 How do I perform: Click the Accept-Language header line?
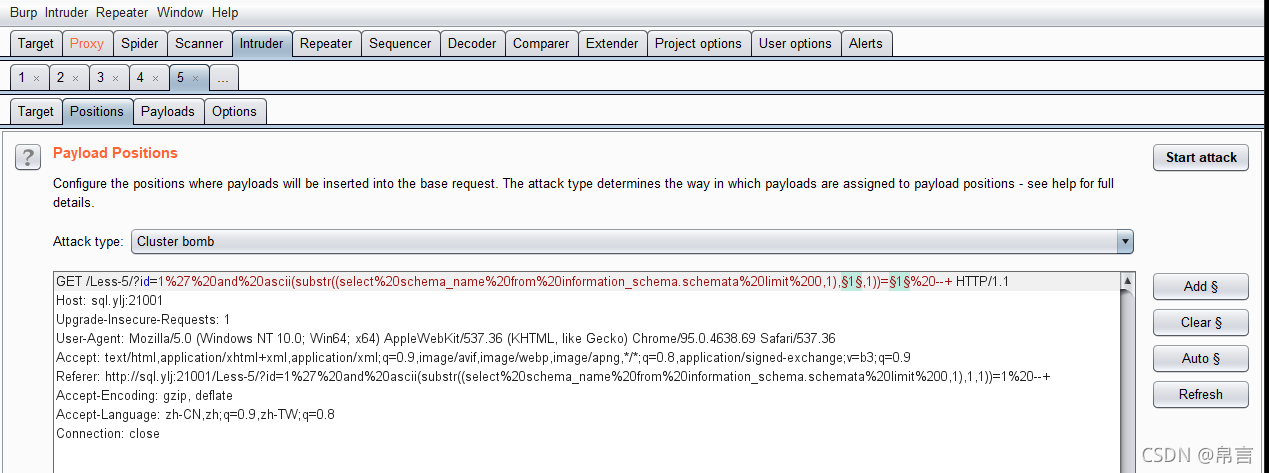click(x=196, y=414)
